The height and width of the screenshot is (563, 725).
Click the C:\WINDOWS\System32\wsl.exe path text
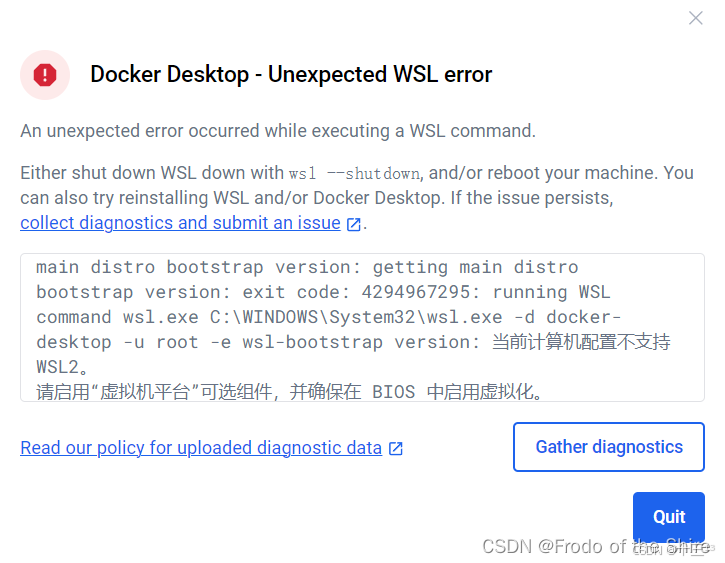tap(356, 317)
